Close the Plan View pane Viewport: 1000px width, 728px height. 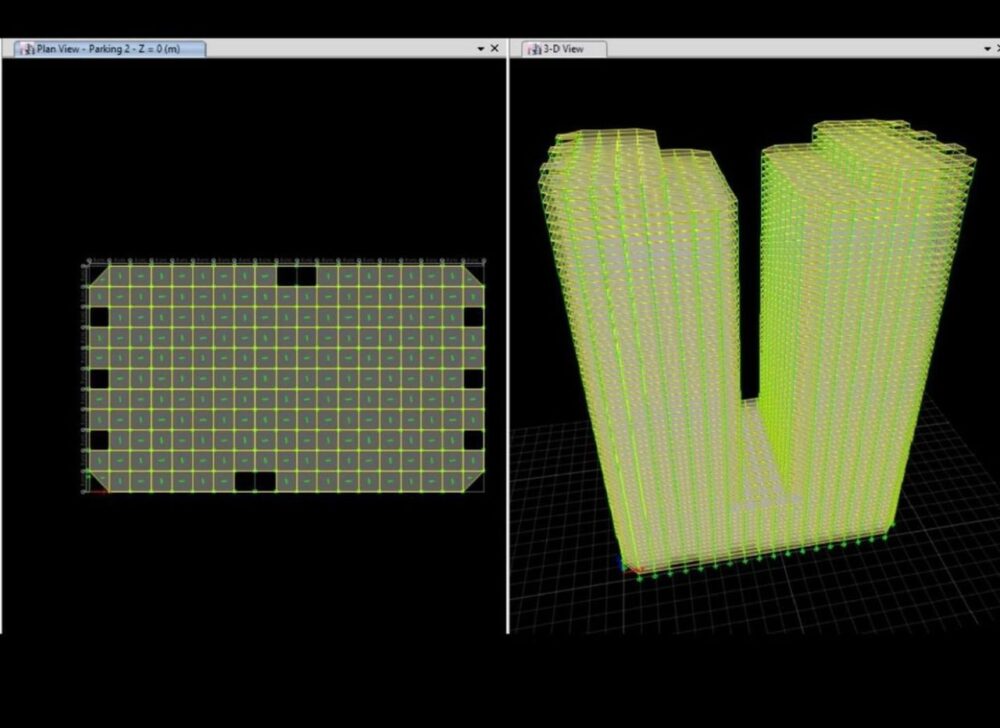coord(494,48)
